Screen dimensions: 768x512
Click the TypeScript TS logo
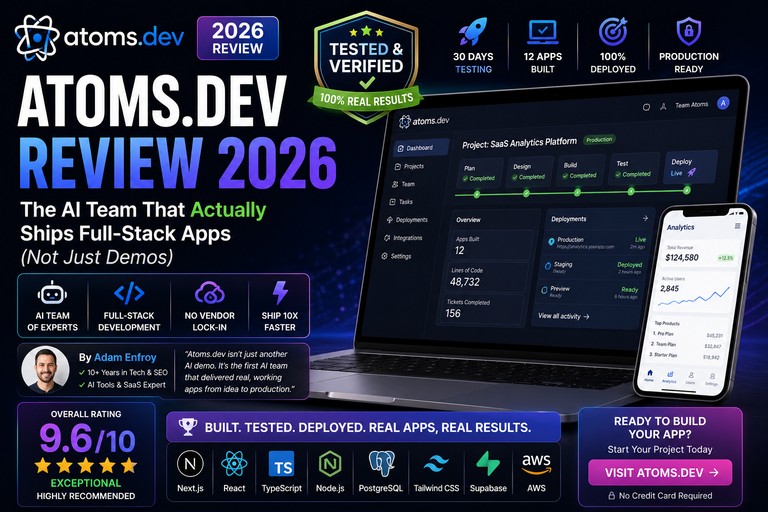(282, 463)
